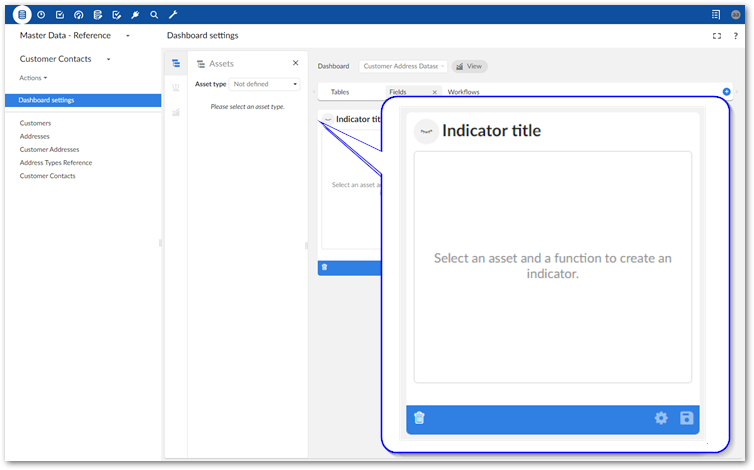
Task: Click the plug icon in the top bar
Action: click(134, 15)
